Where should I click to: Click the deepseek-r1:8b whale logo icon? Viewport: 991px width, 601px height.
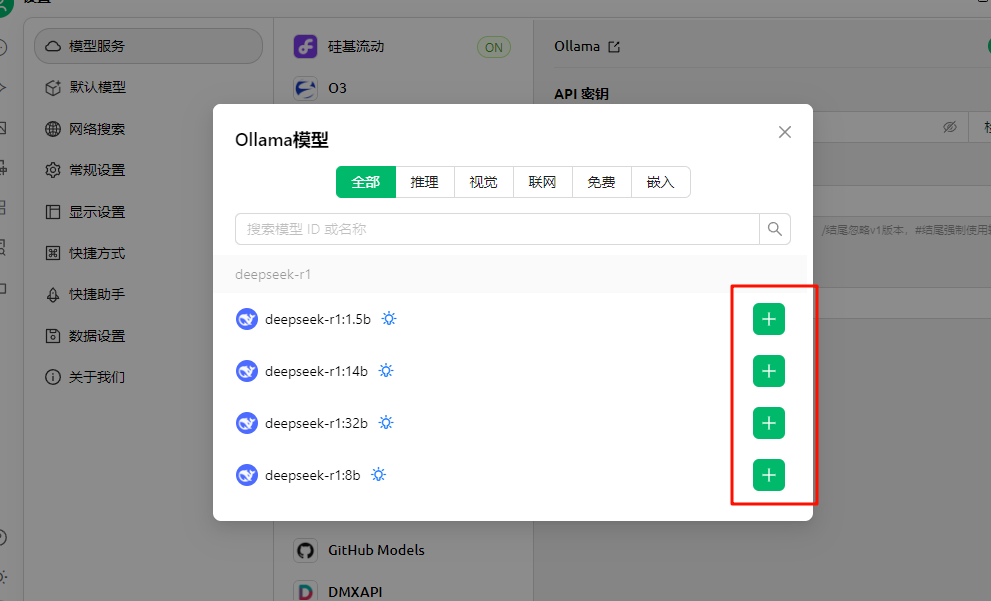[246, 475]
